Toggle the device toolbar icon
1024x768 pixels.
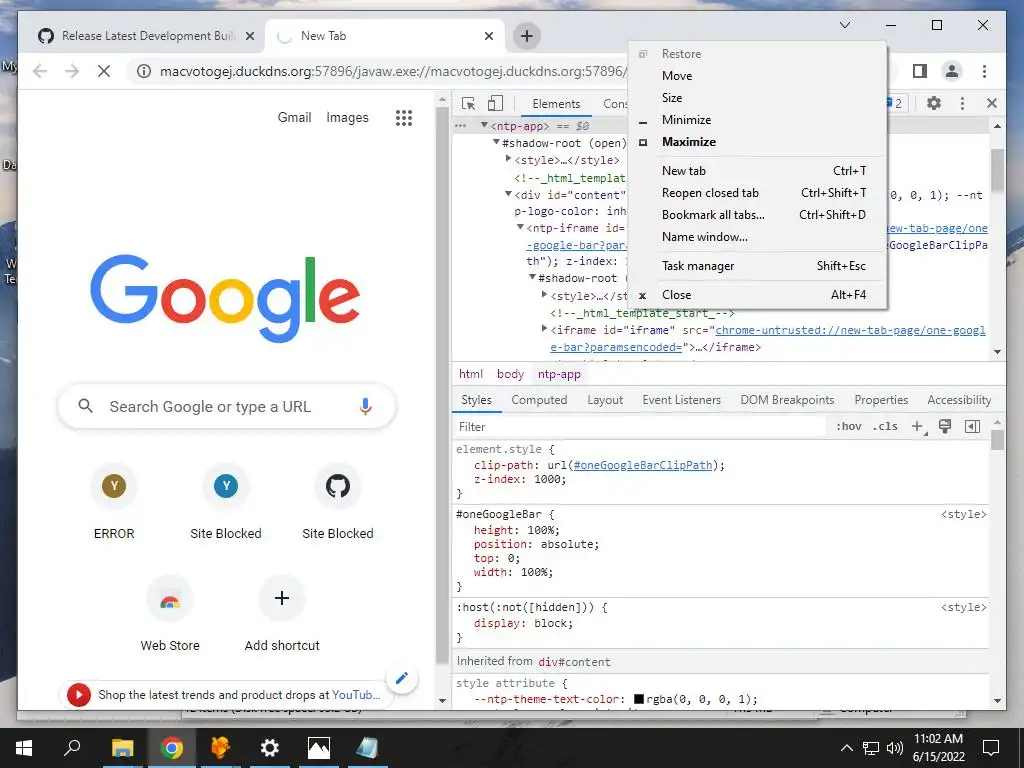(496, 104)
